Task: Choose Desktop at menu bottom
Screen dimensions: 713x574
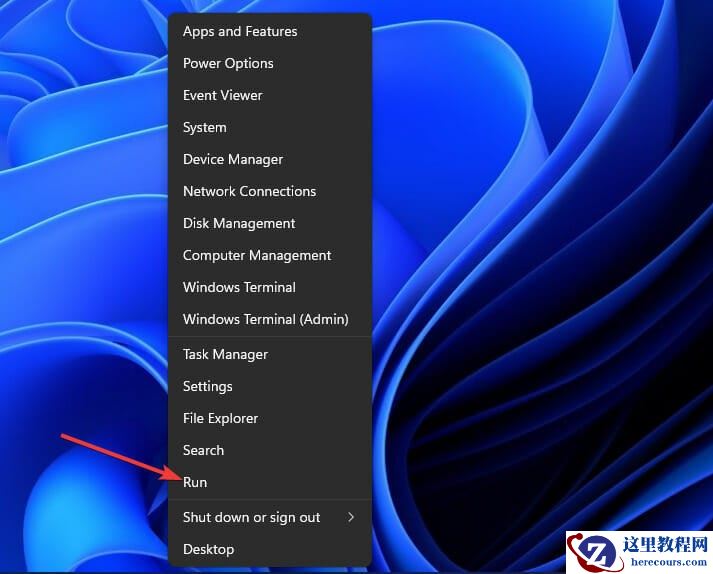Action: point(270,549)
